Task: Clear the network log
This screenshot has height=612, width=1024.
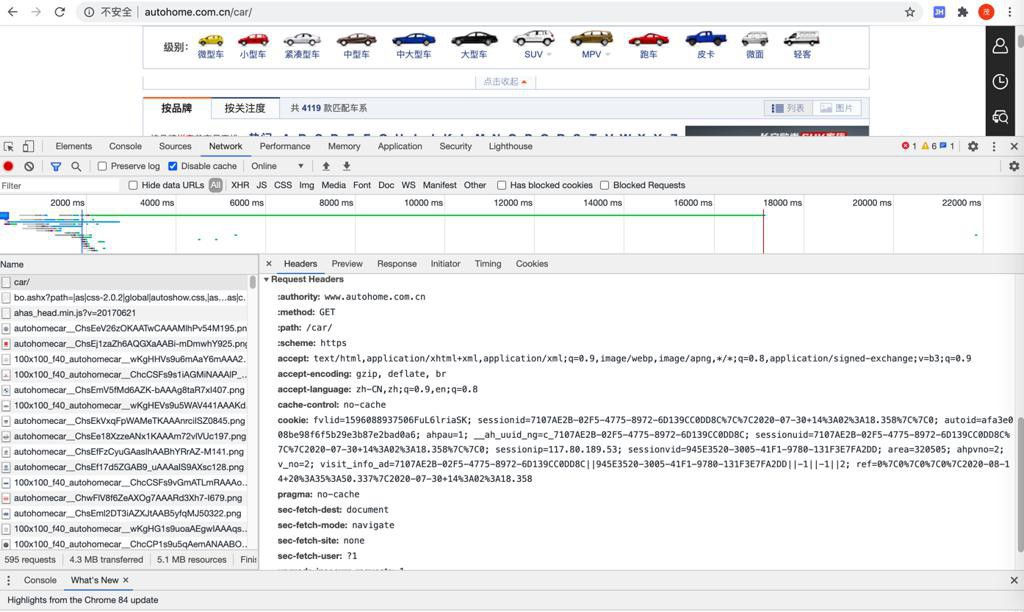Action: (x=29, y=167)
